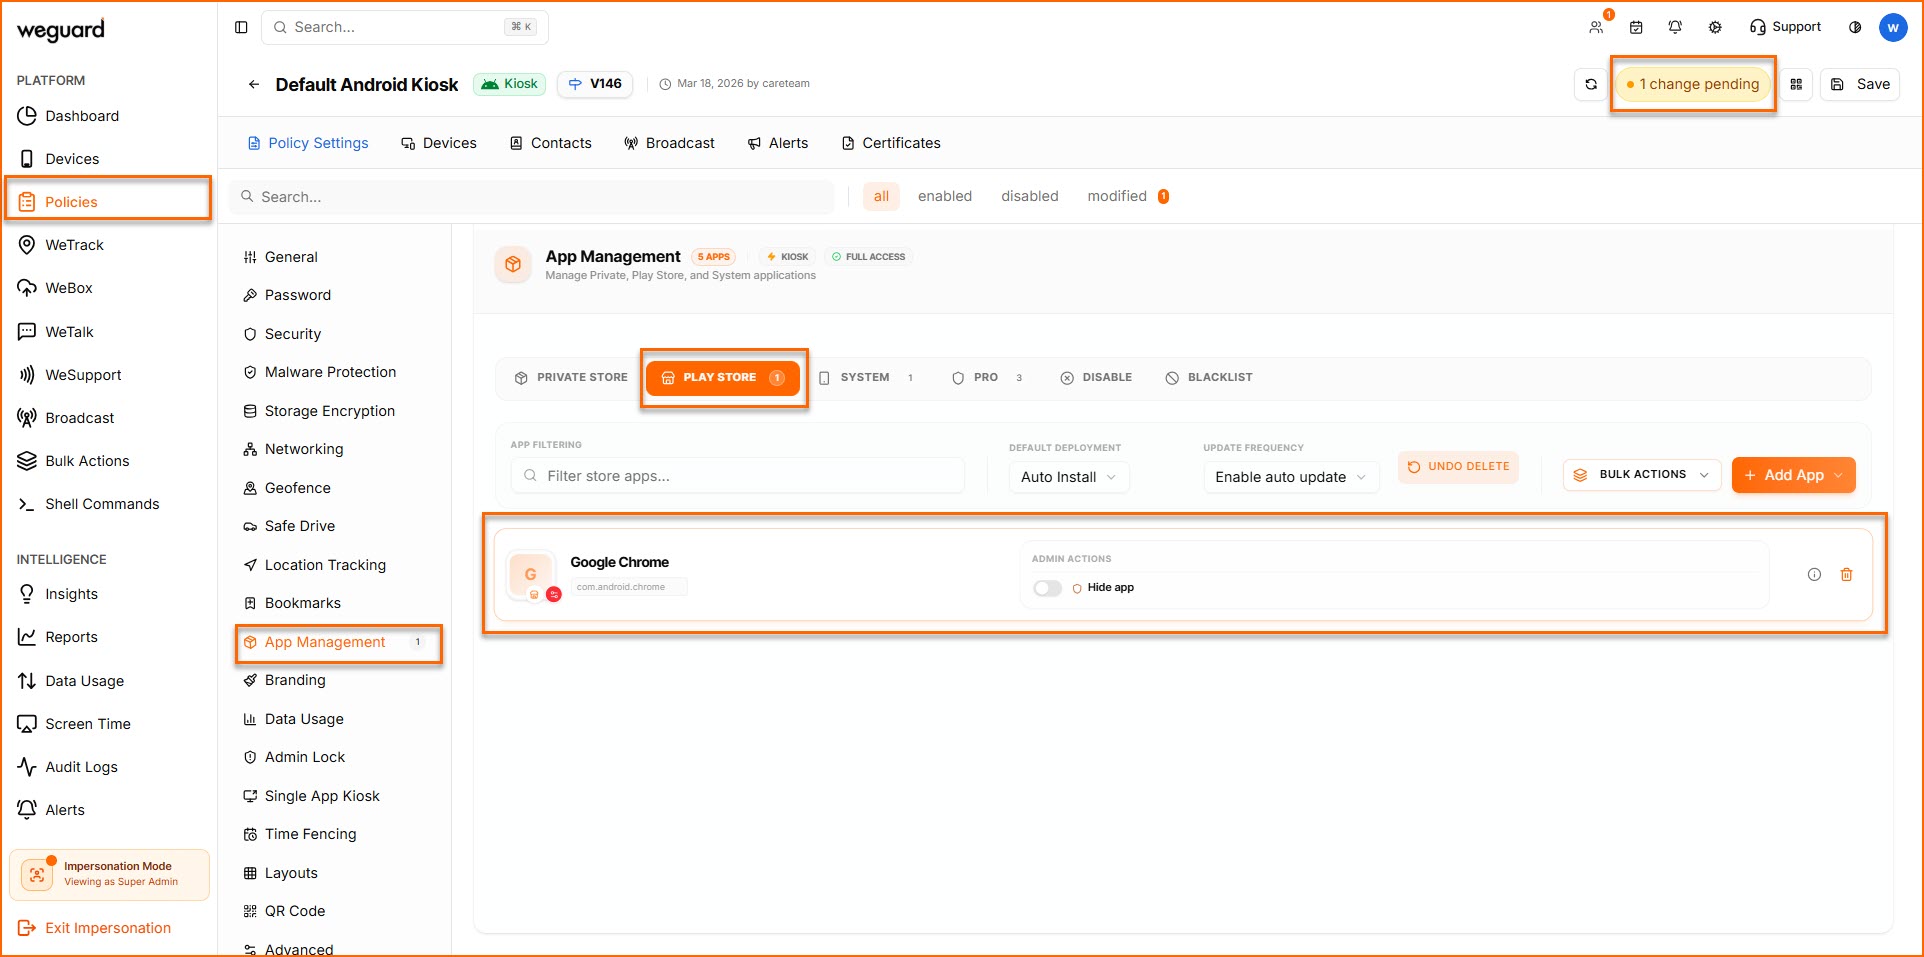This screenshot has height=957, width=1924.
Task: Open the Bulk Actions dropdown
Action: click(1642, 475)
